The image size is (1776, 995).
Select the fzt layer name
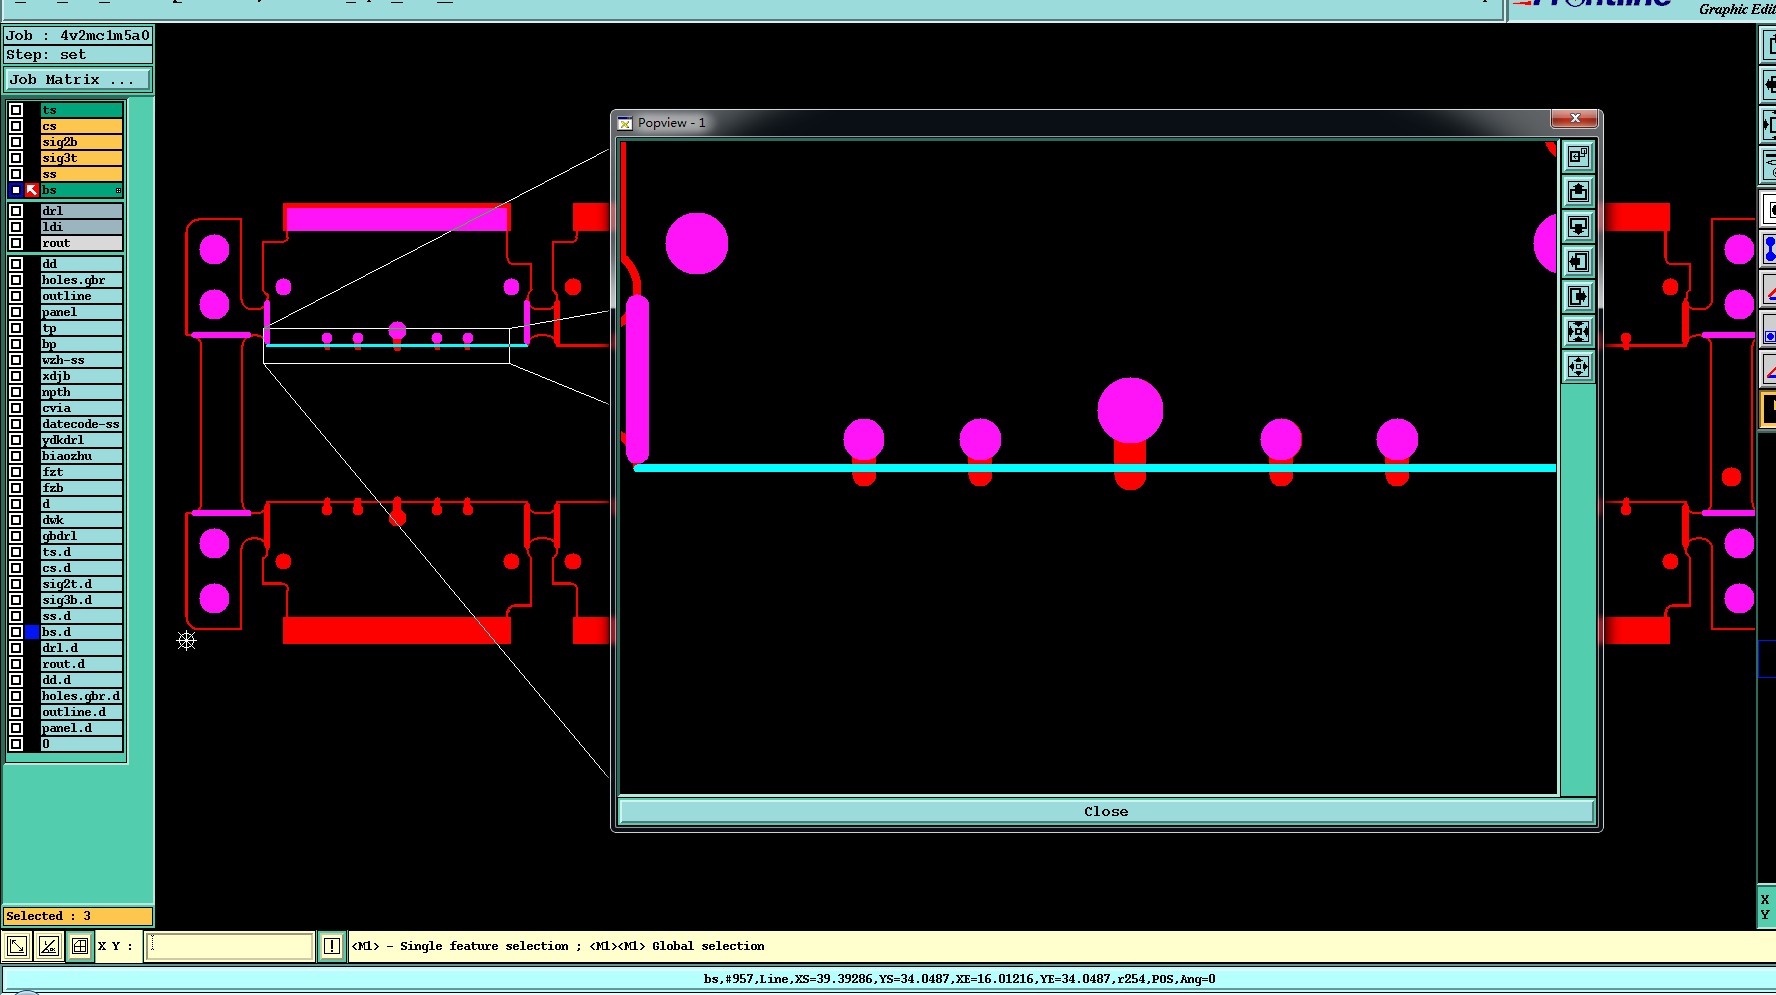[81, 472]
